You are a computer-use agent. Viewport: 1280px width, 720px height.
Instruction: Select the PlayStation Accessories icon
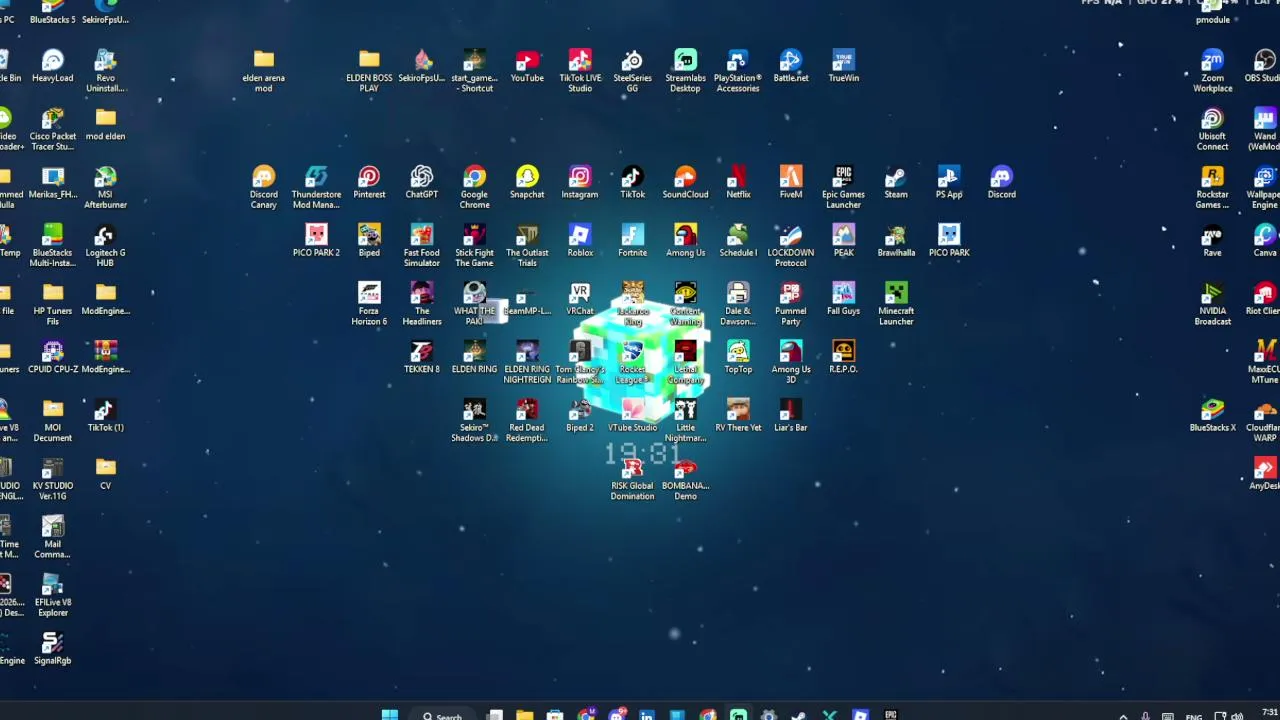738,70
